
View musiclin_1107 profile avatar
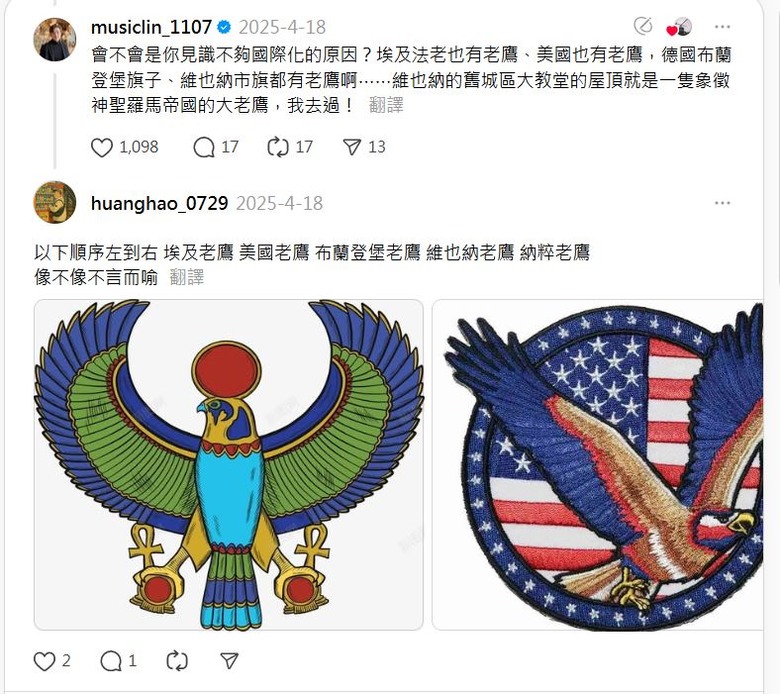point(55,39)
